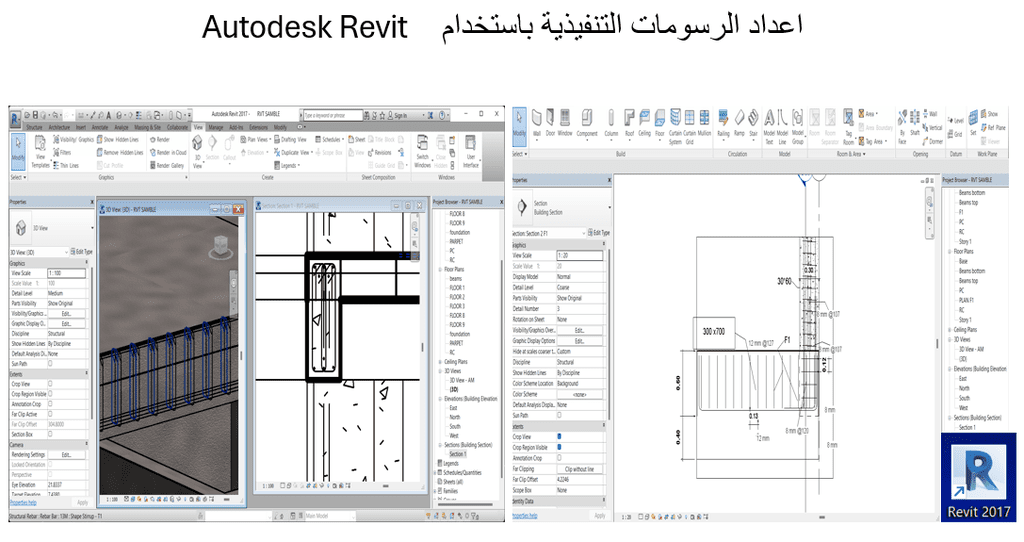Toggle Thin Lines in Graphics panel
1024x542 pixels.
66,165
